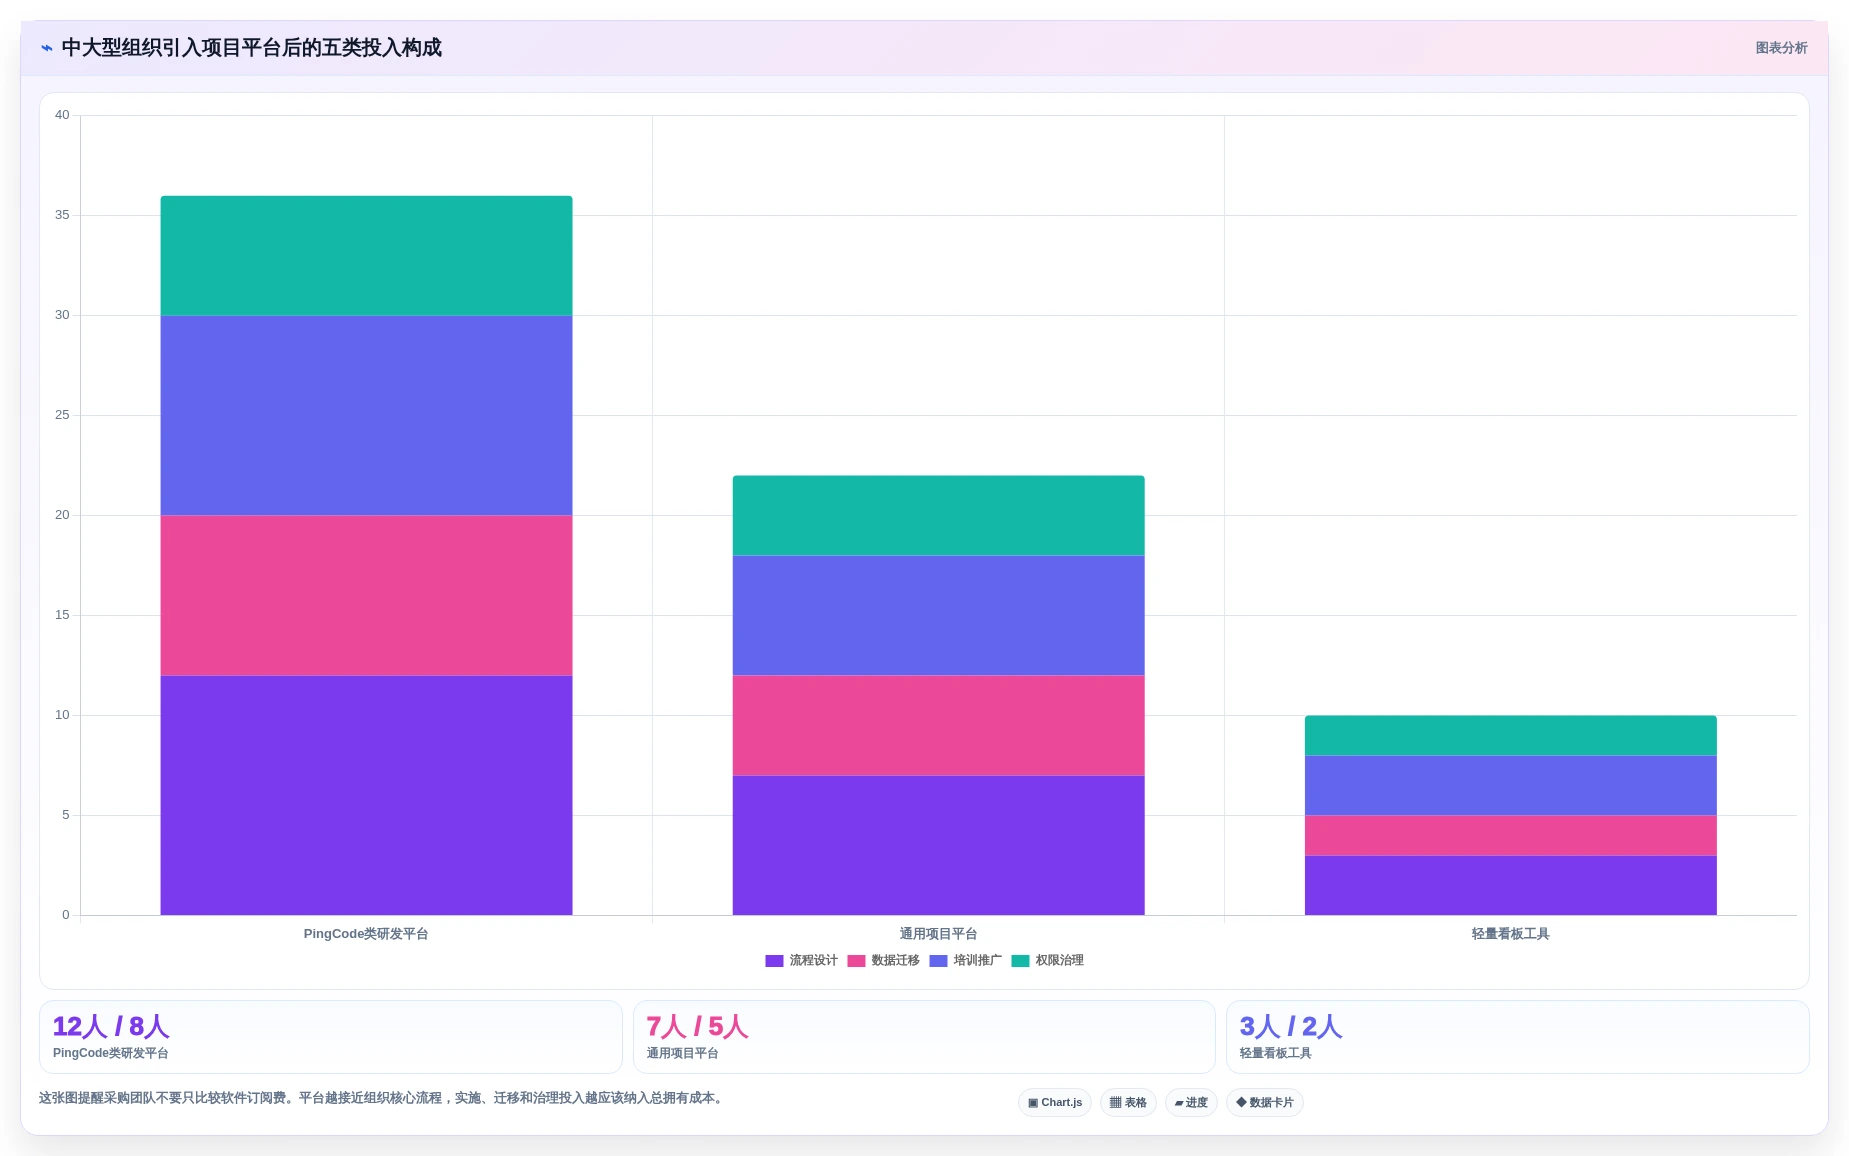Click the 3人 / 2人 stat value
This screenshot has width=1849, height=1156.
(1291, 1026)
